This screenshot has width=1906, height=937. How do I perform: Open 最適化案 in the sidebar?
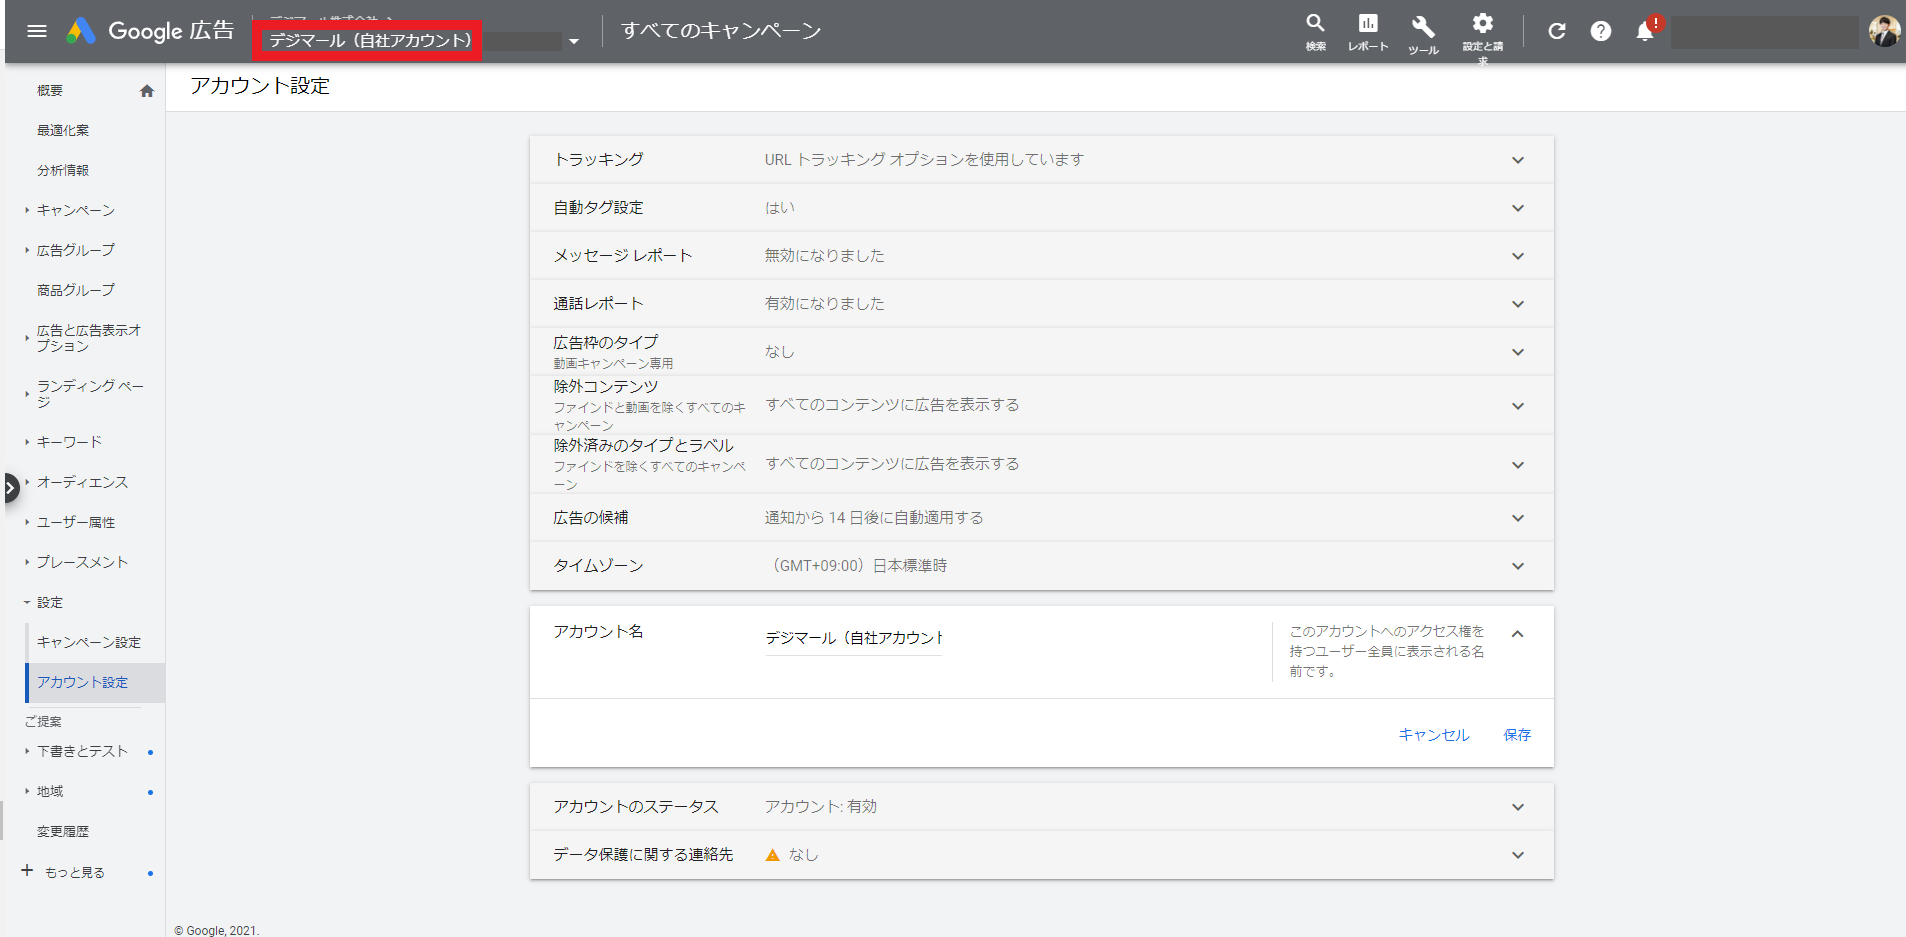click(x=63, y=130)
